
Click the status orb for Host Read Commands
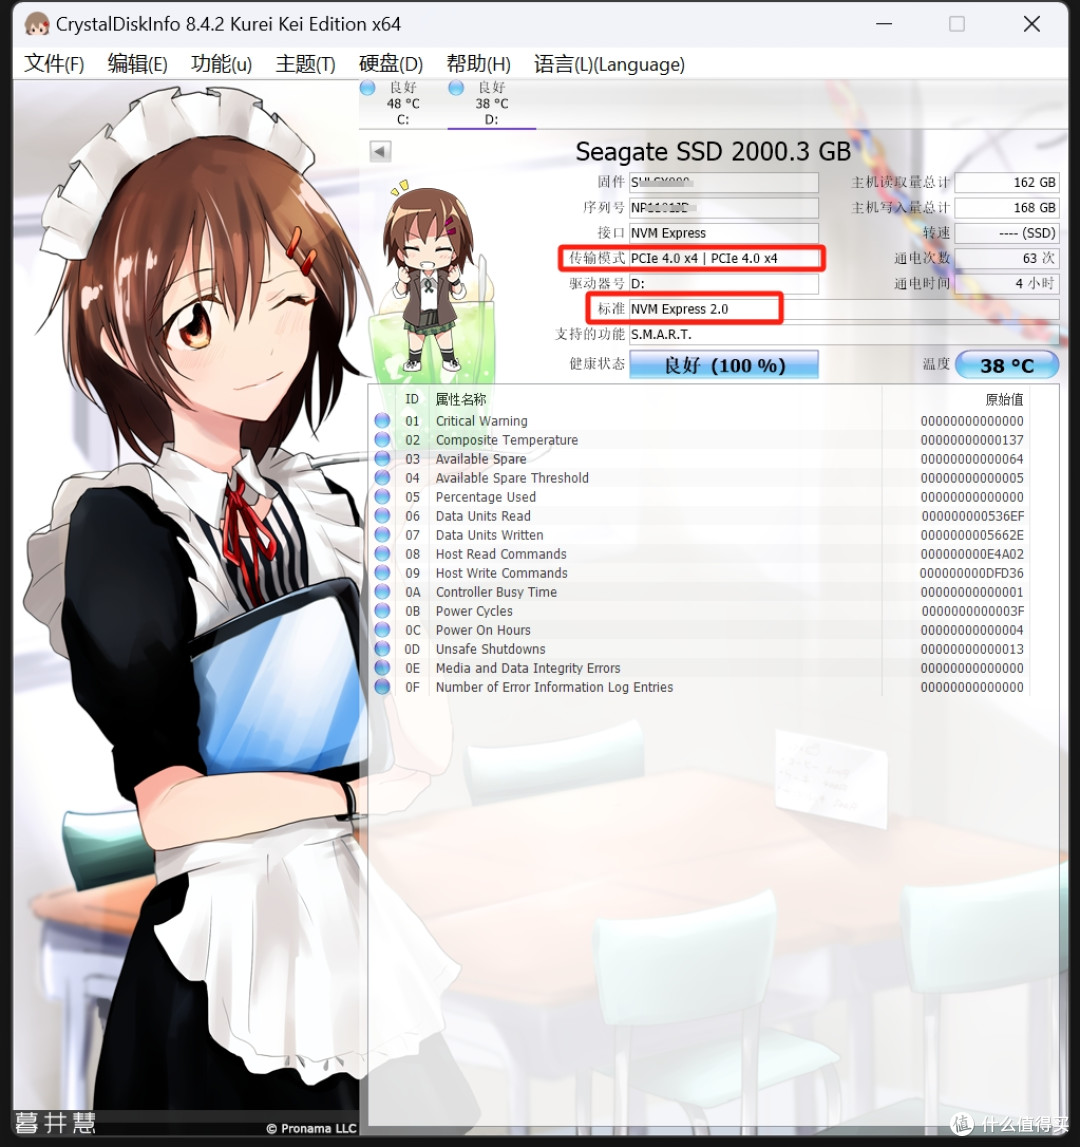pos(382,554)
